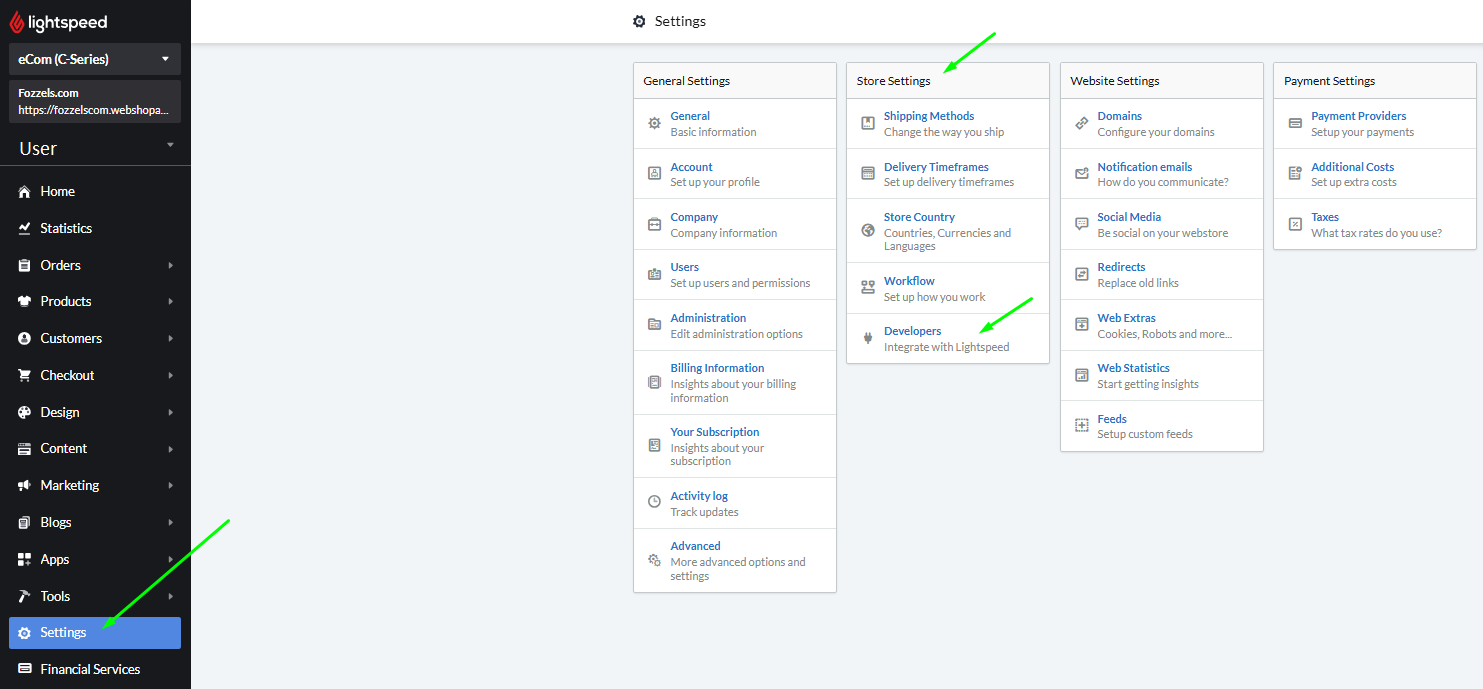
Task: Click the Workflow icon in Store Settings
Action: [867, 288]
